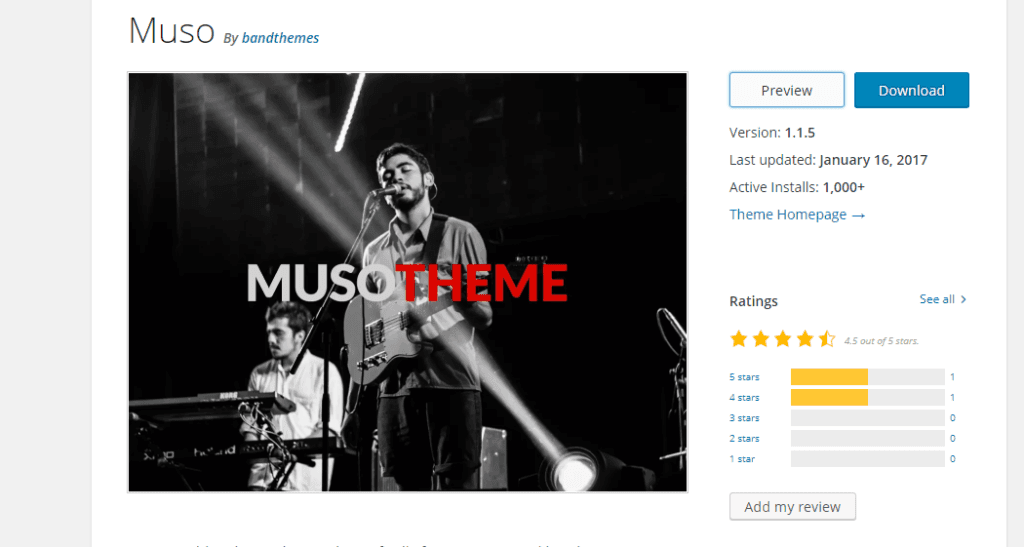Open the 3 stars reviews link
This screenshot has width=1024, height=547.
click(x=744, y=418)
